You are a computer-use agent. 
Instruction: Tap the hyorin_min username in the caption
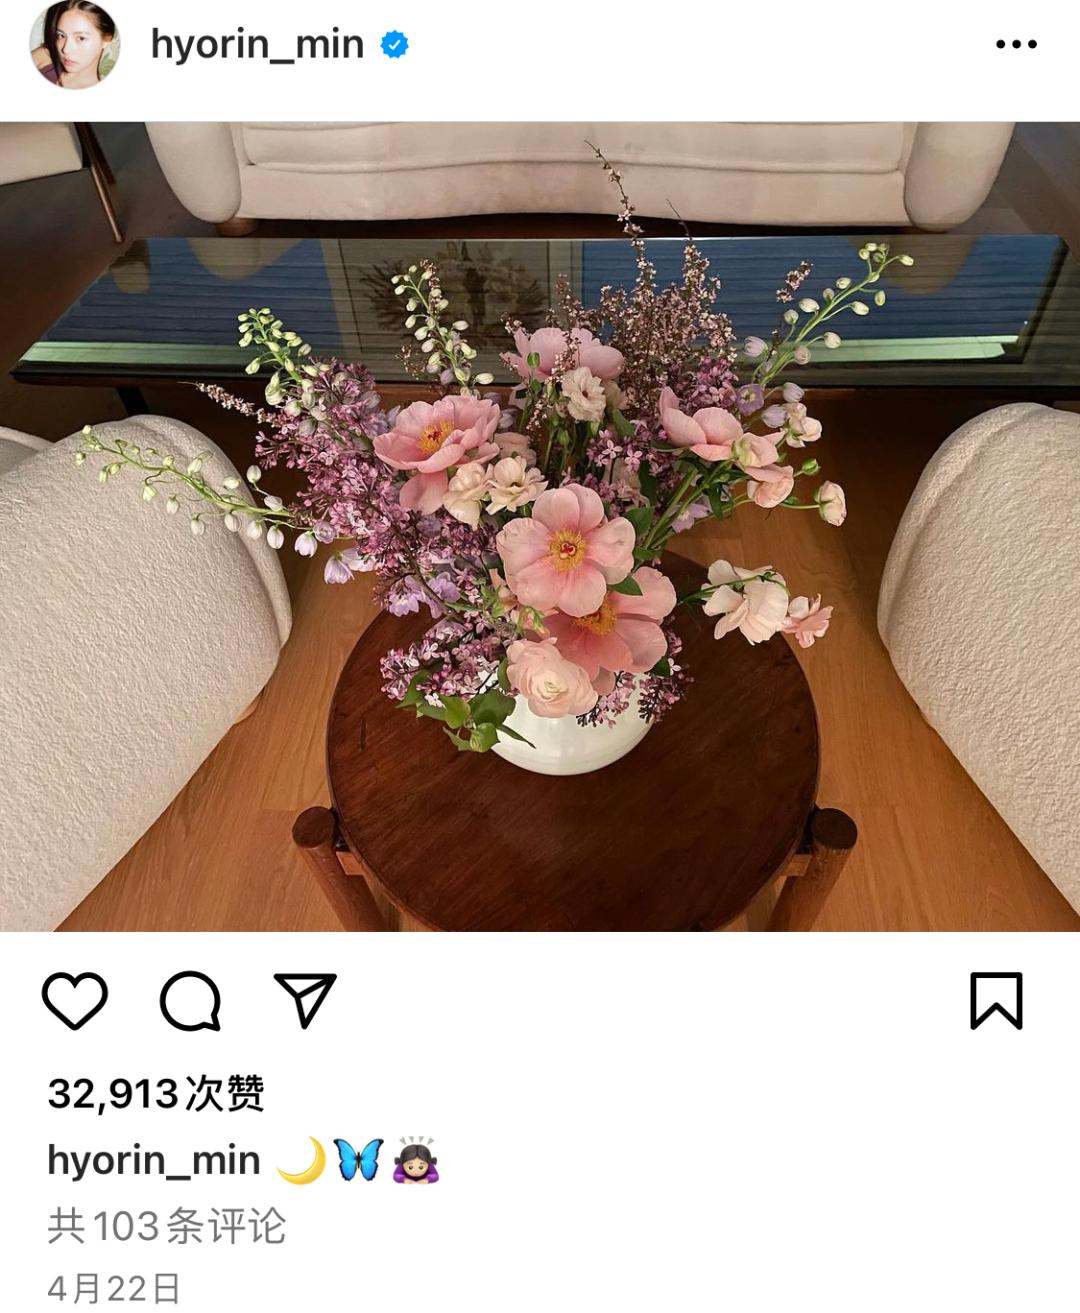(x=154, y=1160)
